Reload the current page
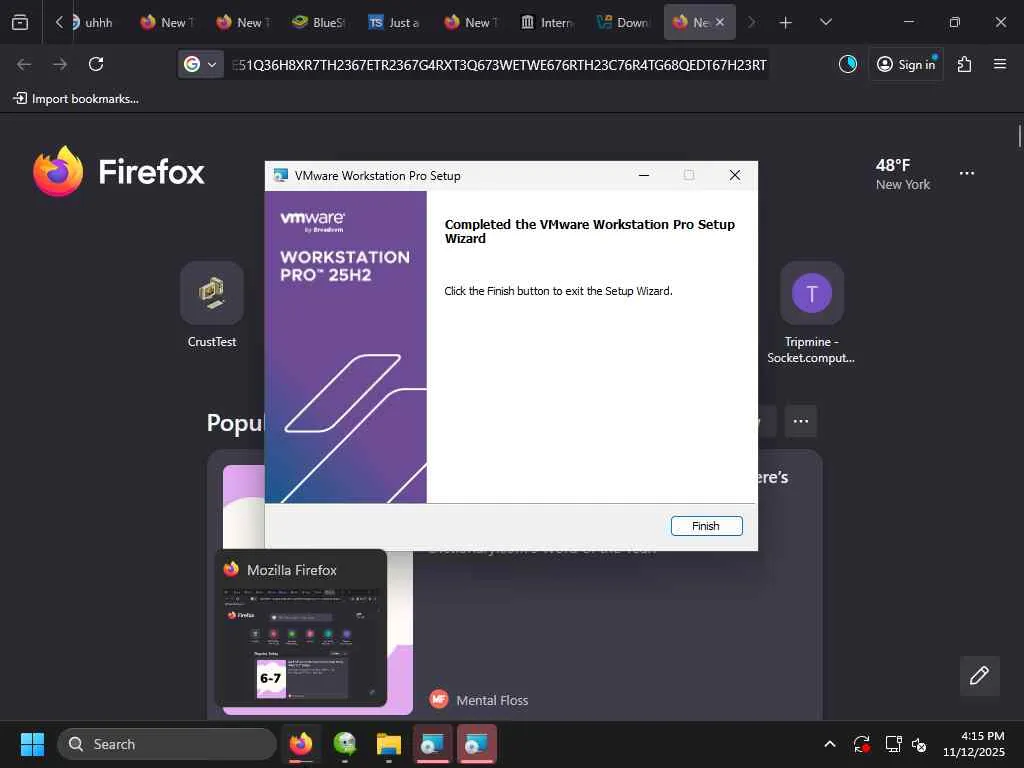The image size is (1024, 768). (x=96, y=64)
